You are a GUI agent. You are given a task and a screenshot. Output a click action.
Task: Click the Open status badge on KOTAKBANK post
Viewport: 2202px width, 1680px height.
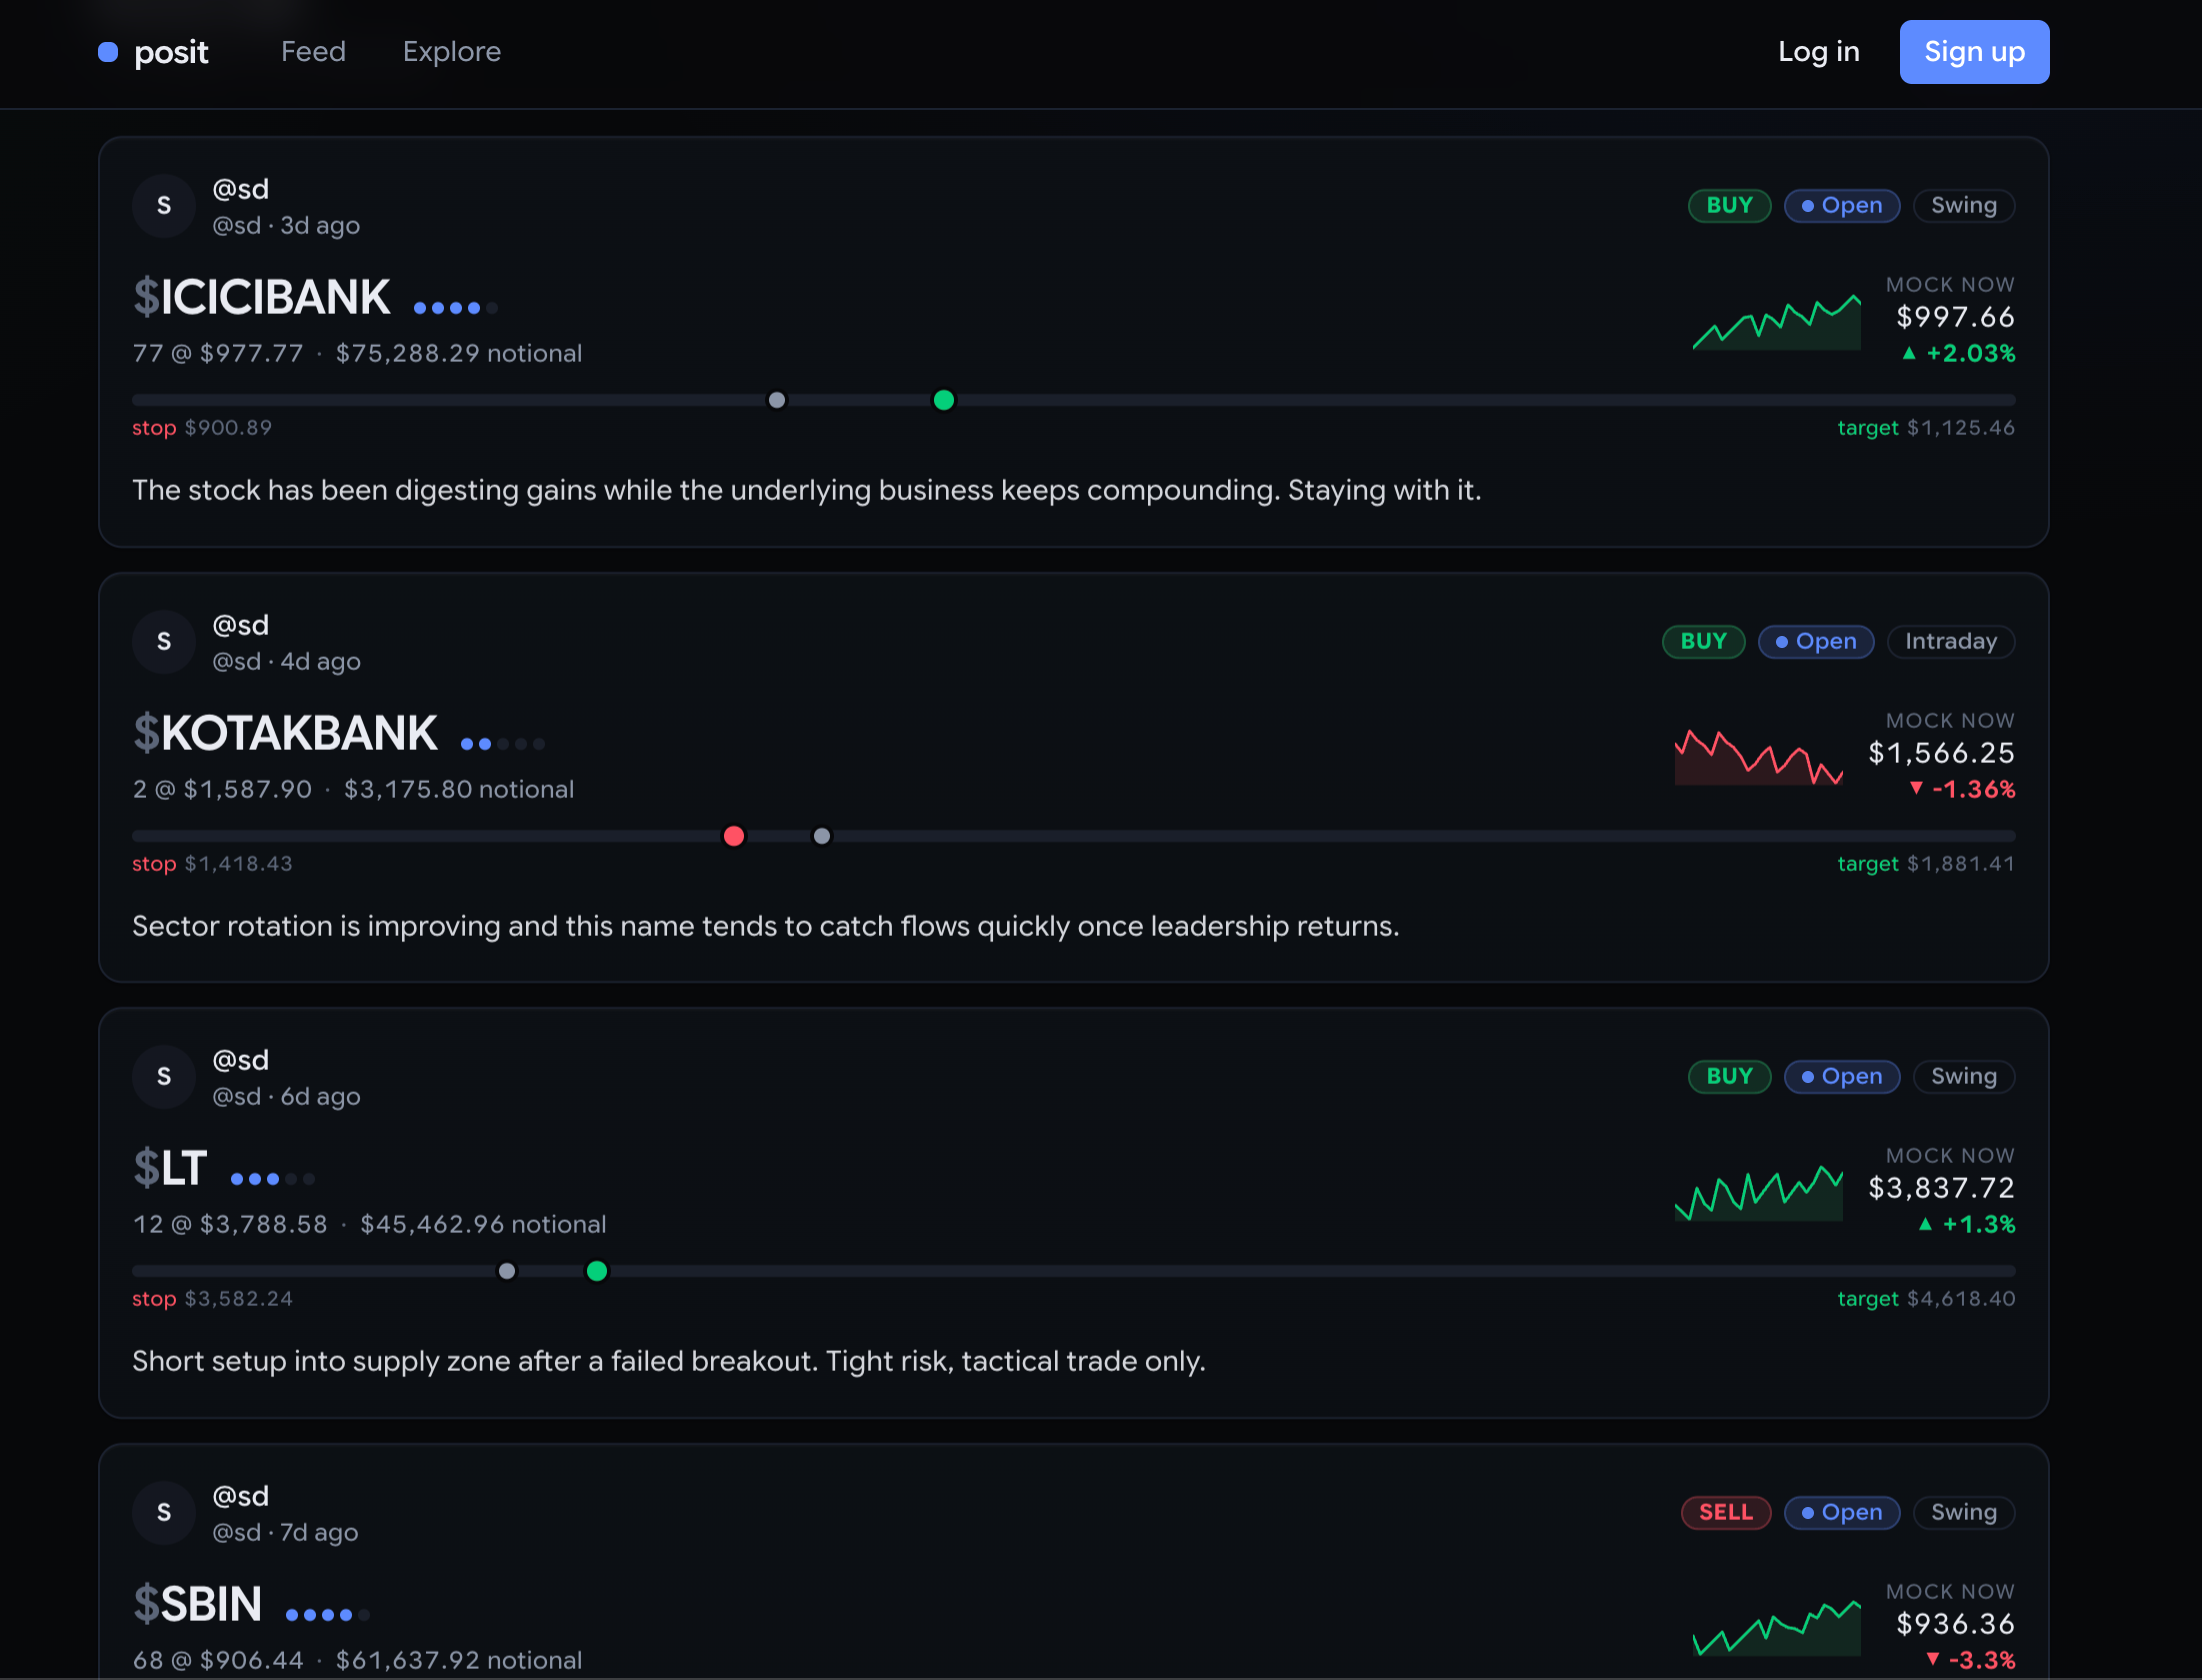[x=1816, y=642]
